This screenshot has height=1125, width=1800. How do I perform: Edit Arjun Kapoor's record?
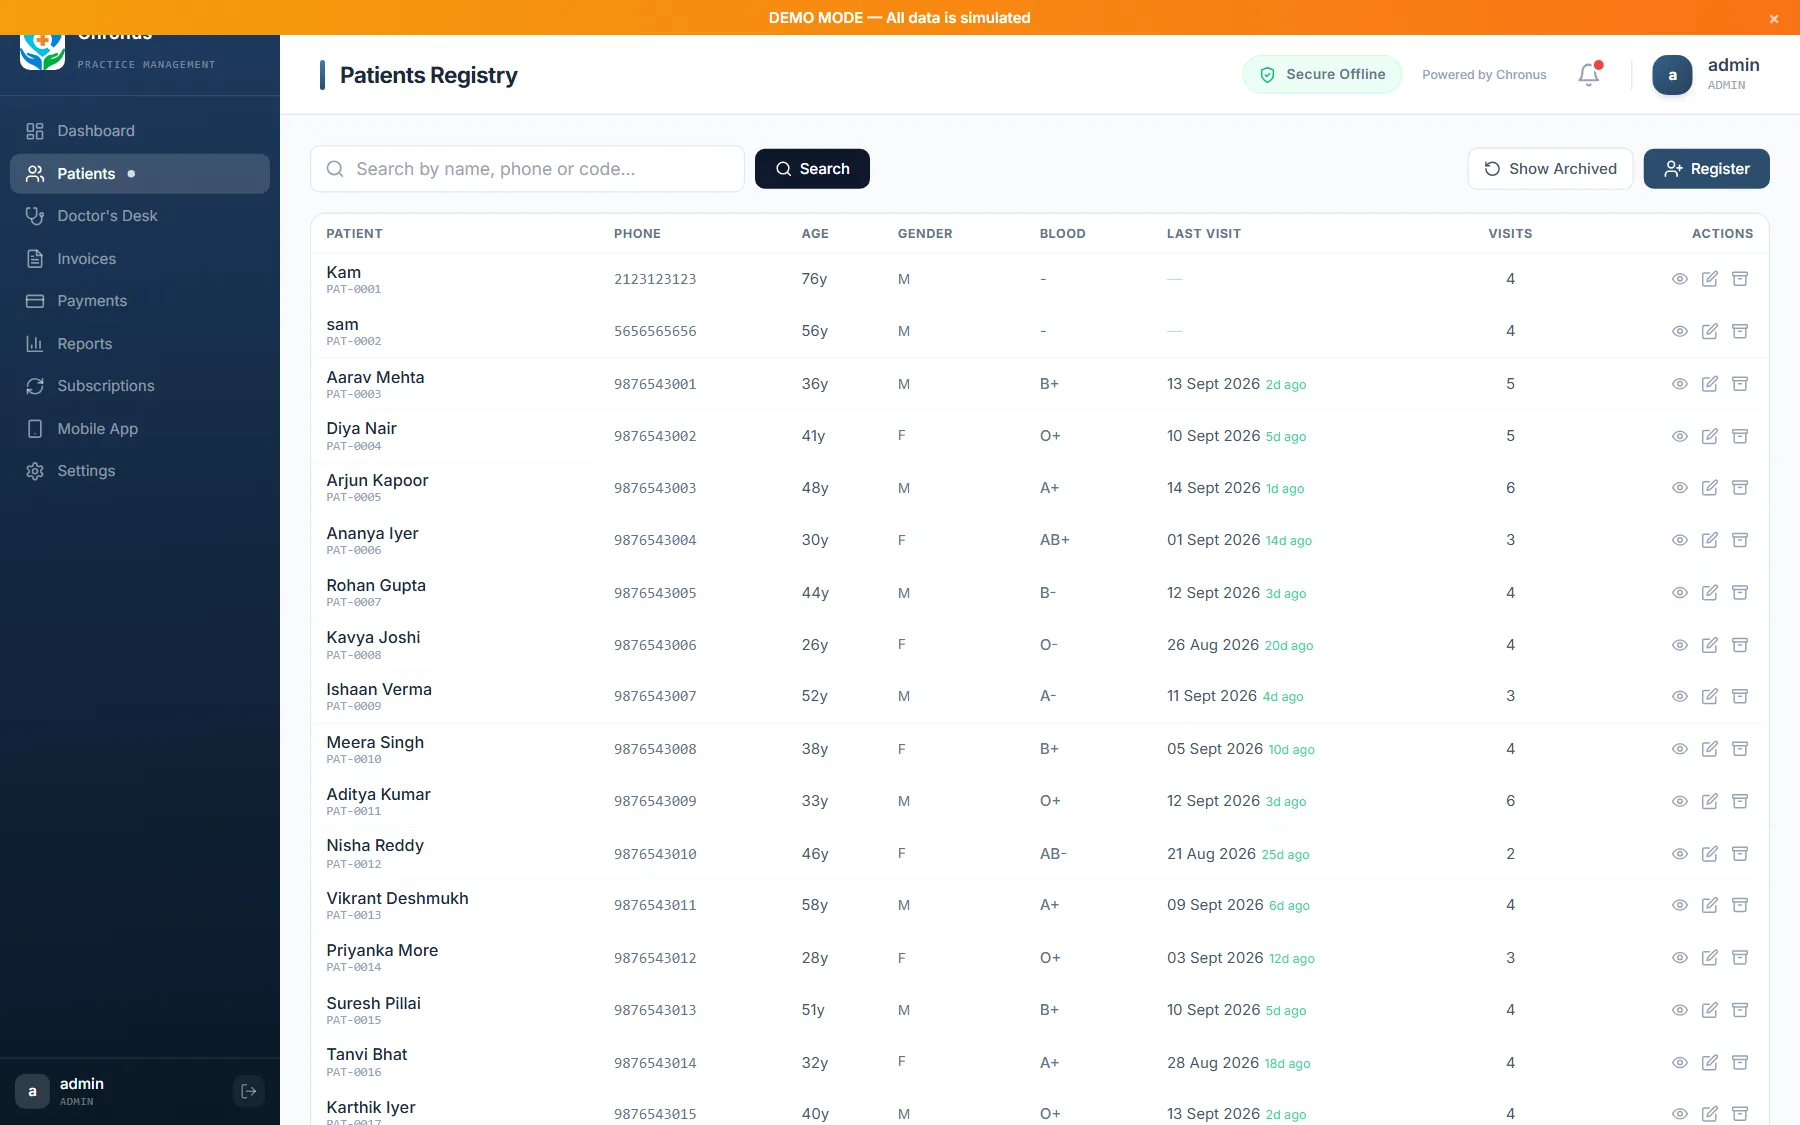point(1710,488)
